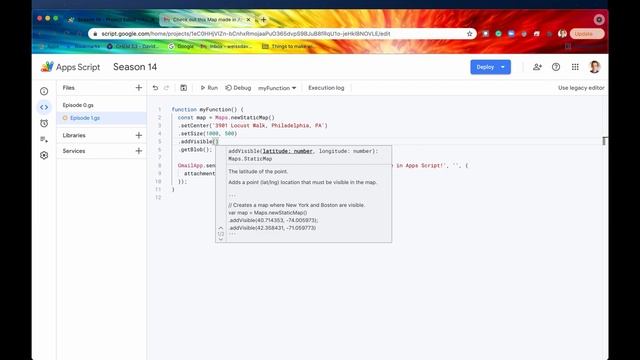Image resolution: width=640 pixels, height=360 pixels.
Task: Open the Google account avatar
Action: click(x=595, y=67)
